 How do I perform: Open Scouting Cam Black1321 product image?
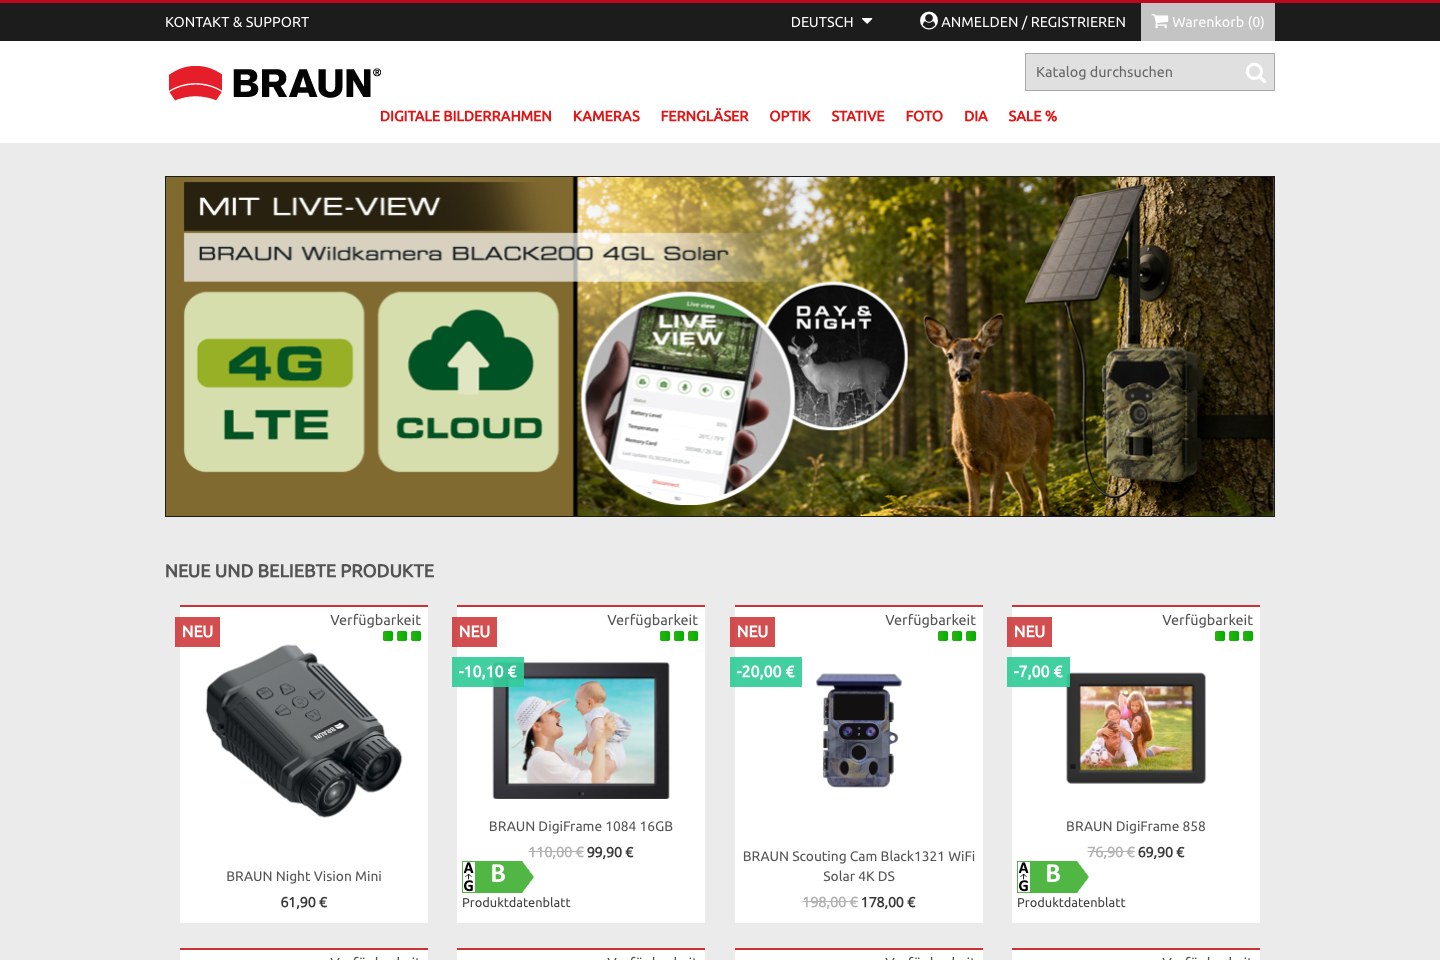[x=859, y=730]
